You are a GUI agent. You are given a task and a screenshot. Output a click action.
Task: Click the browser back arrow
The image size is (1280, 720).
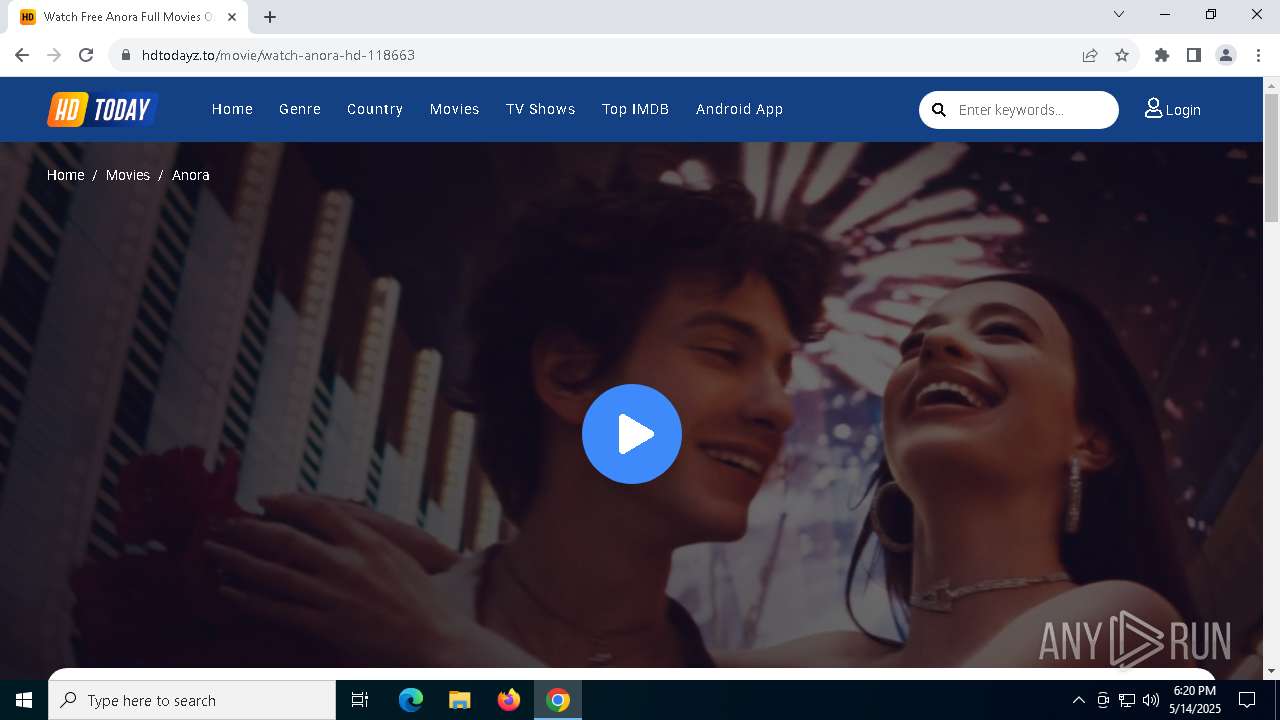(x=22, y=55)
